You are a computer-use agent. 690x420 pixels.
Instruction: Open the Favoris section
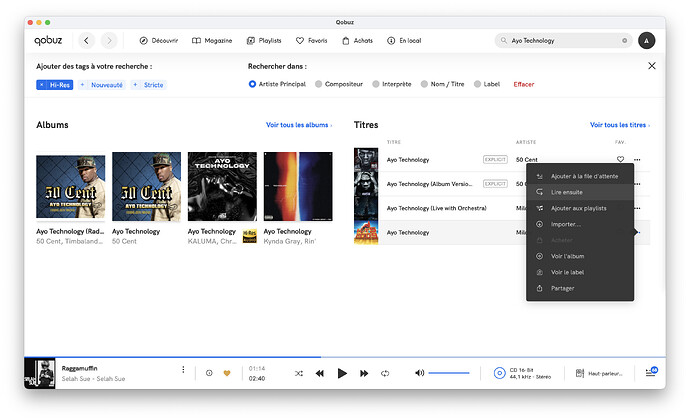click(312, 41)
